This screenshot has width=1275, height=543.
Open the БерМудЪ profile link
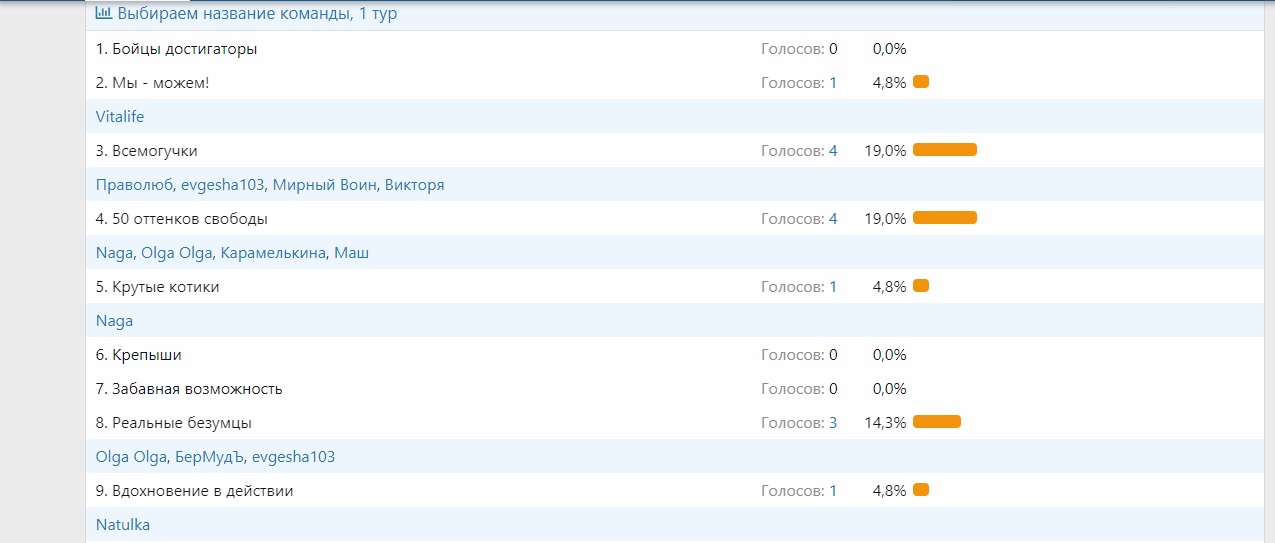209,457
